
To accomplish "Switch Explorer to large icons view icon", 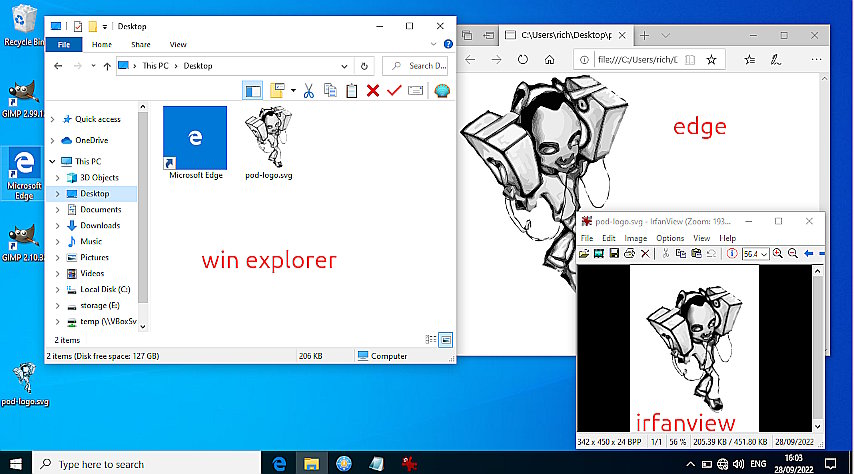I will coord(446,340).
